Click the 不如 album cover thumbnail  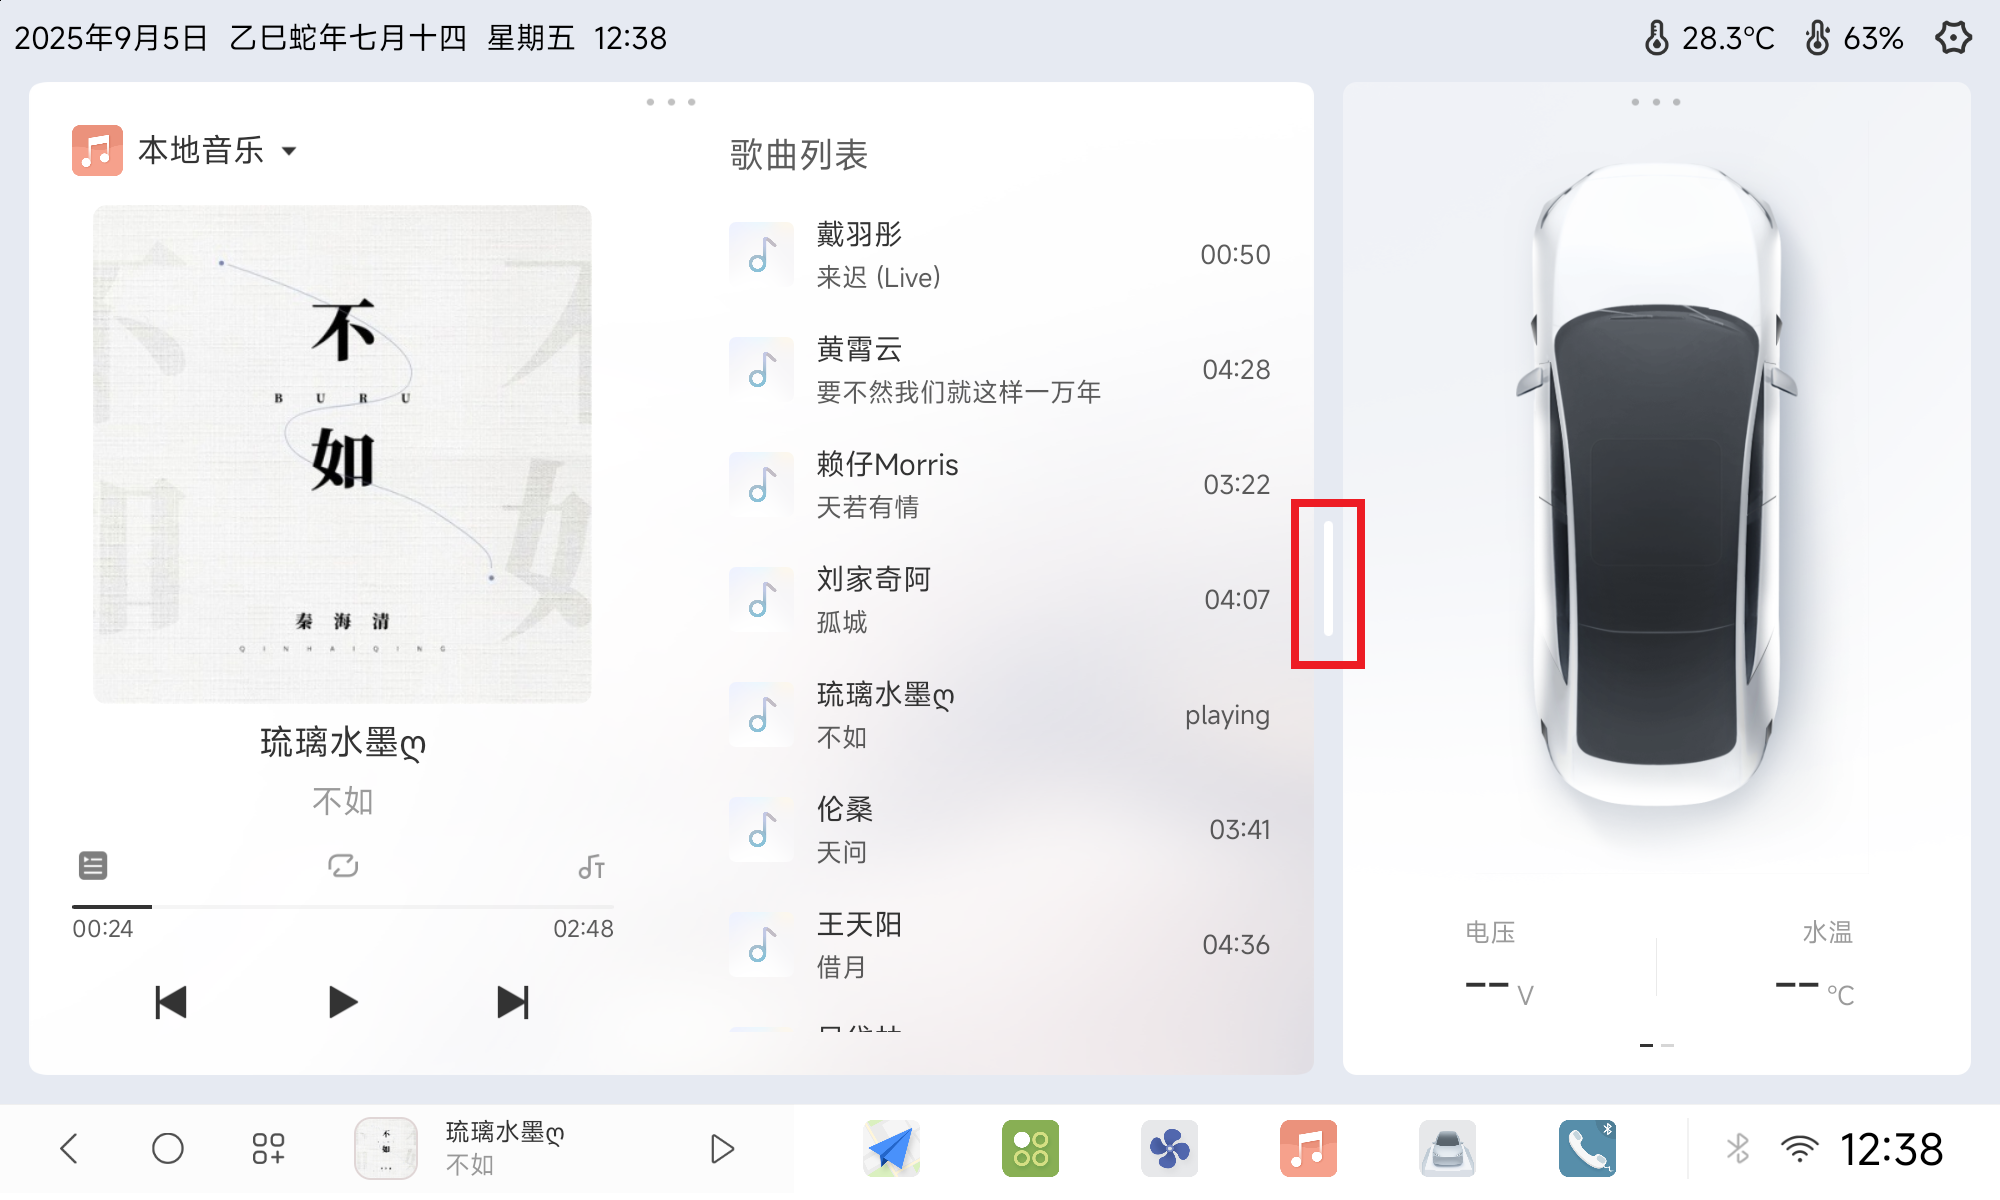tap(386, 1148)
